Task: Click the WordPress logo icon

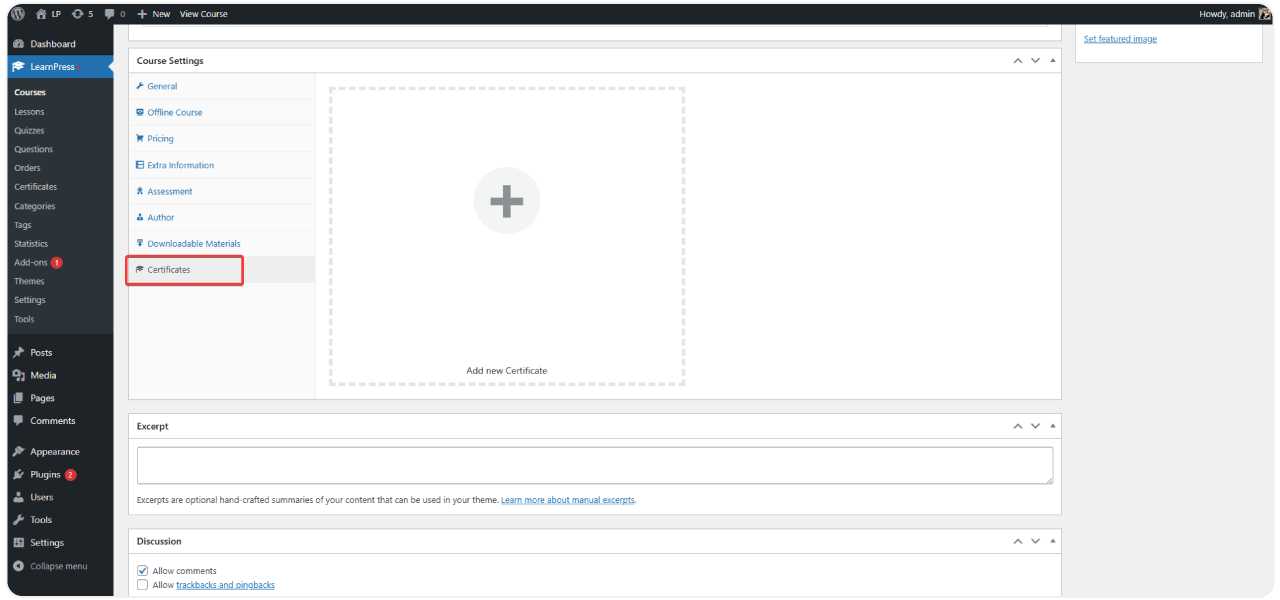Action: coord(18,14)
